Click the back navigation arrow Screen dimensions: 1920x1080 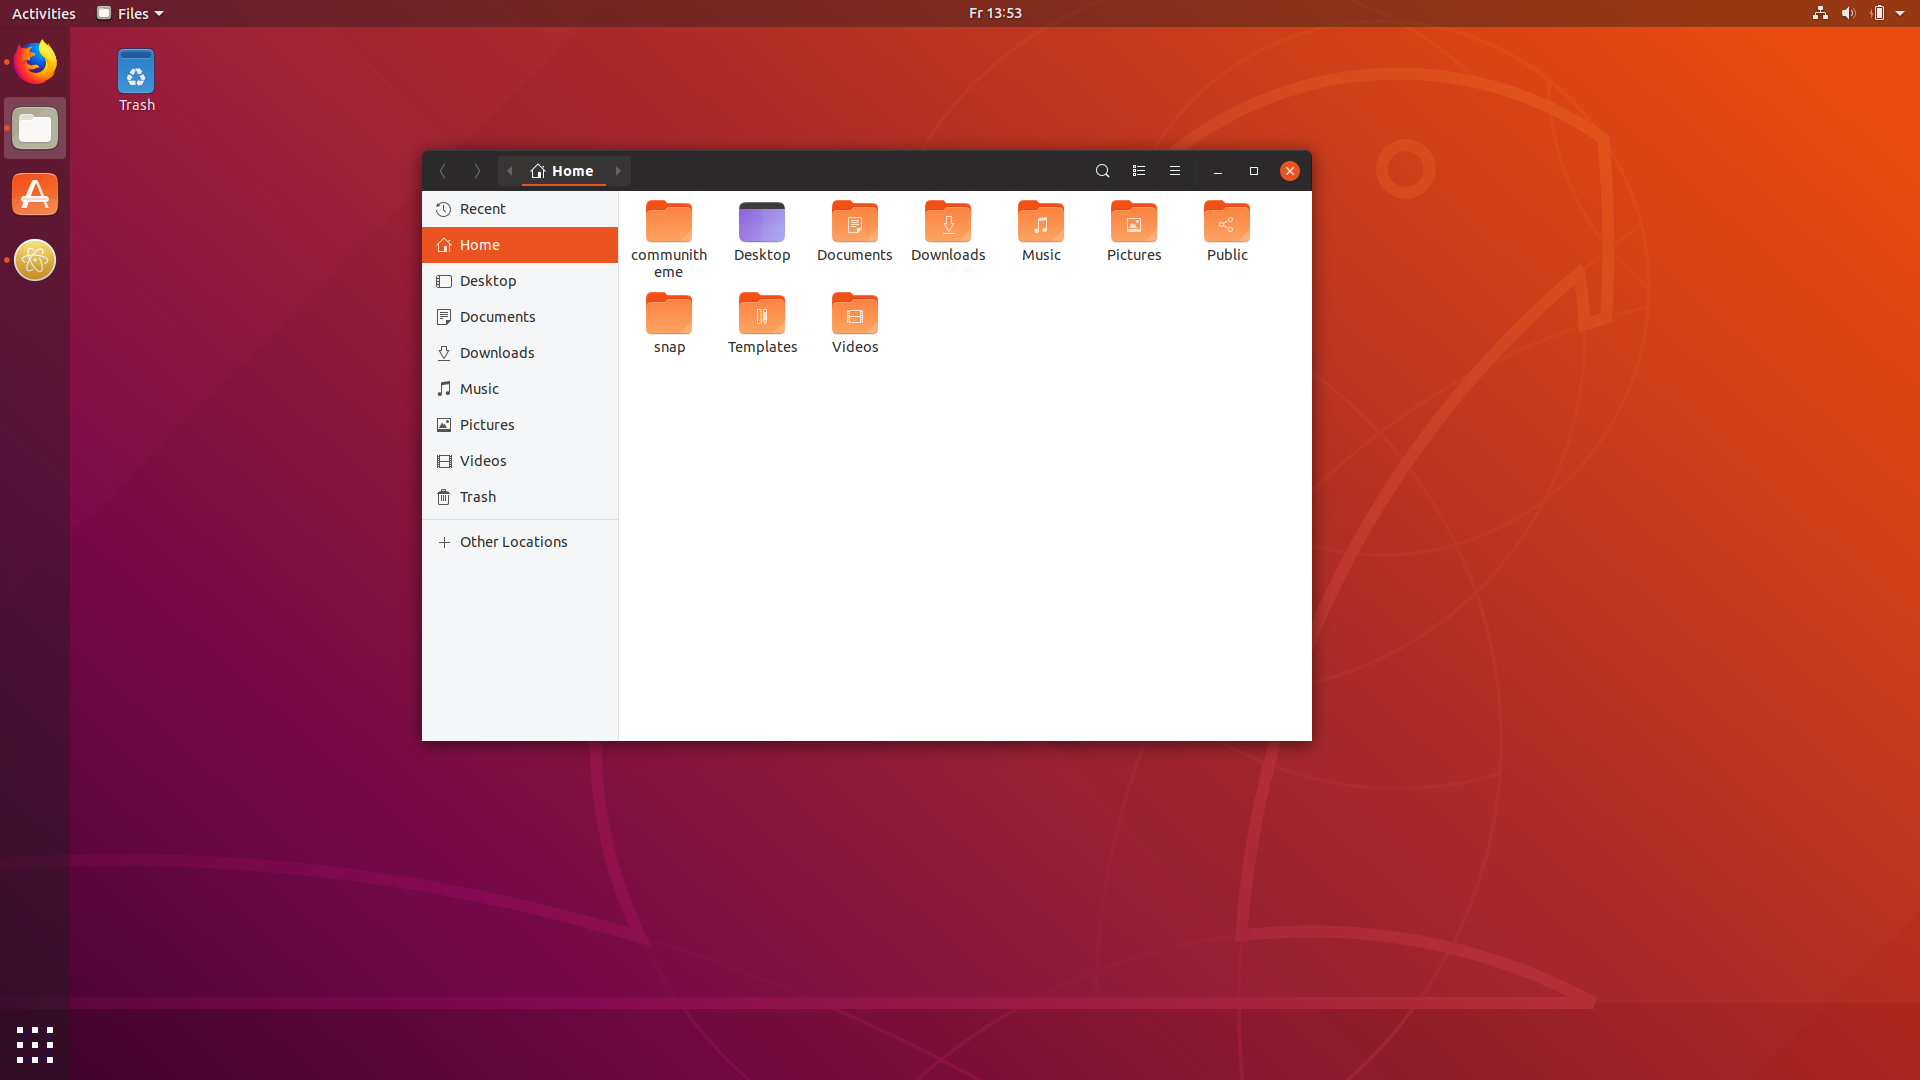443,170
